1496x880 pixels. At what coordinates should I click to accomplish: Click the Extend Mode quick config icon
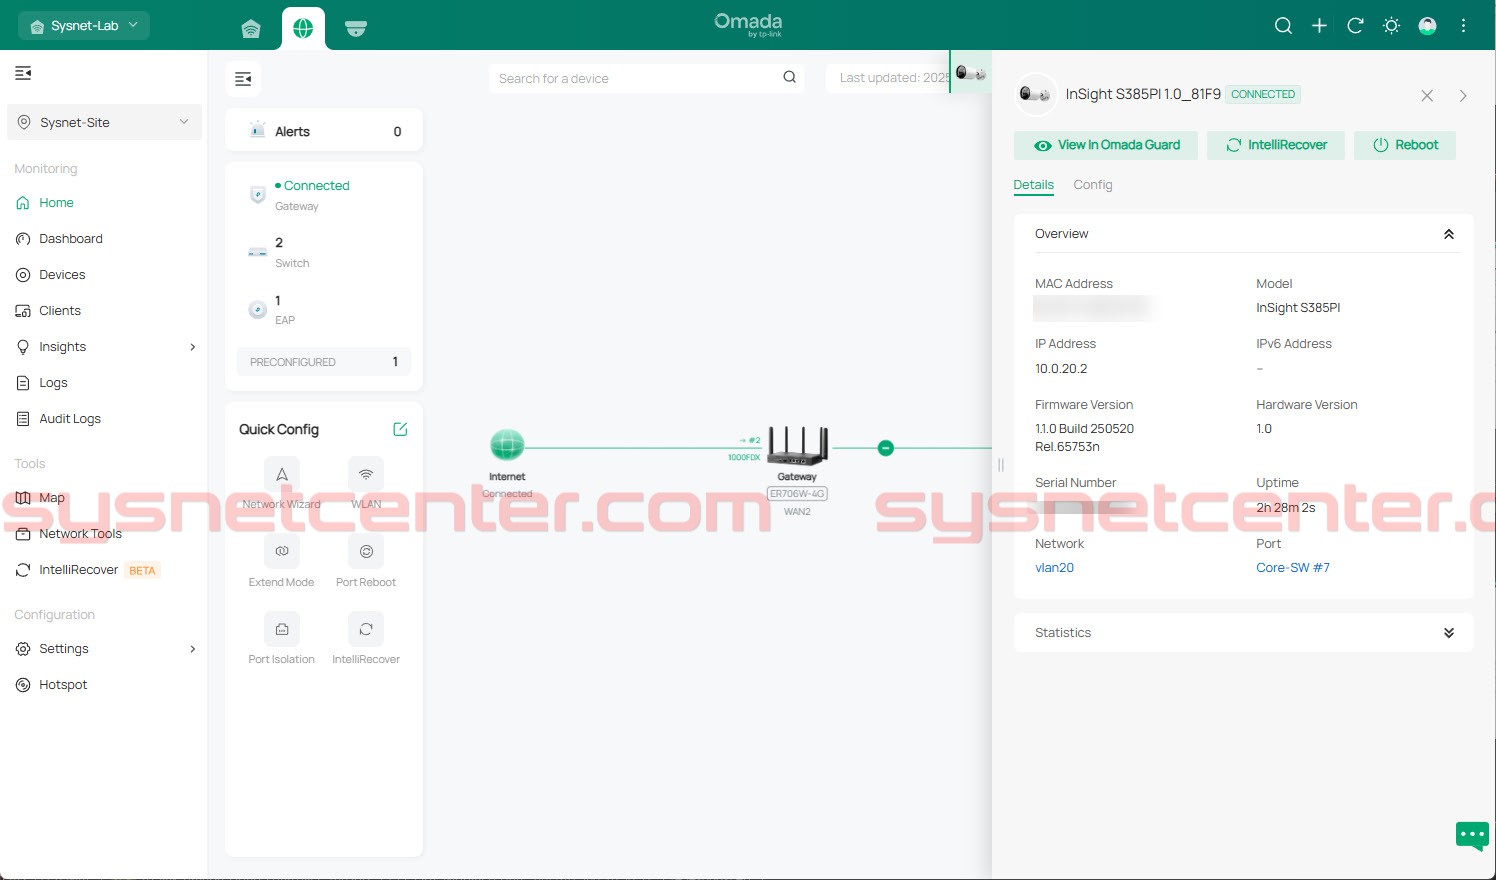point(282,552)
